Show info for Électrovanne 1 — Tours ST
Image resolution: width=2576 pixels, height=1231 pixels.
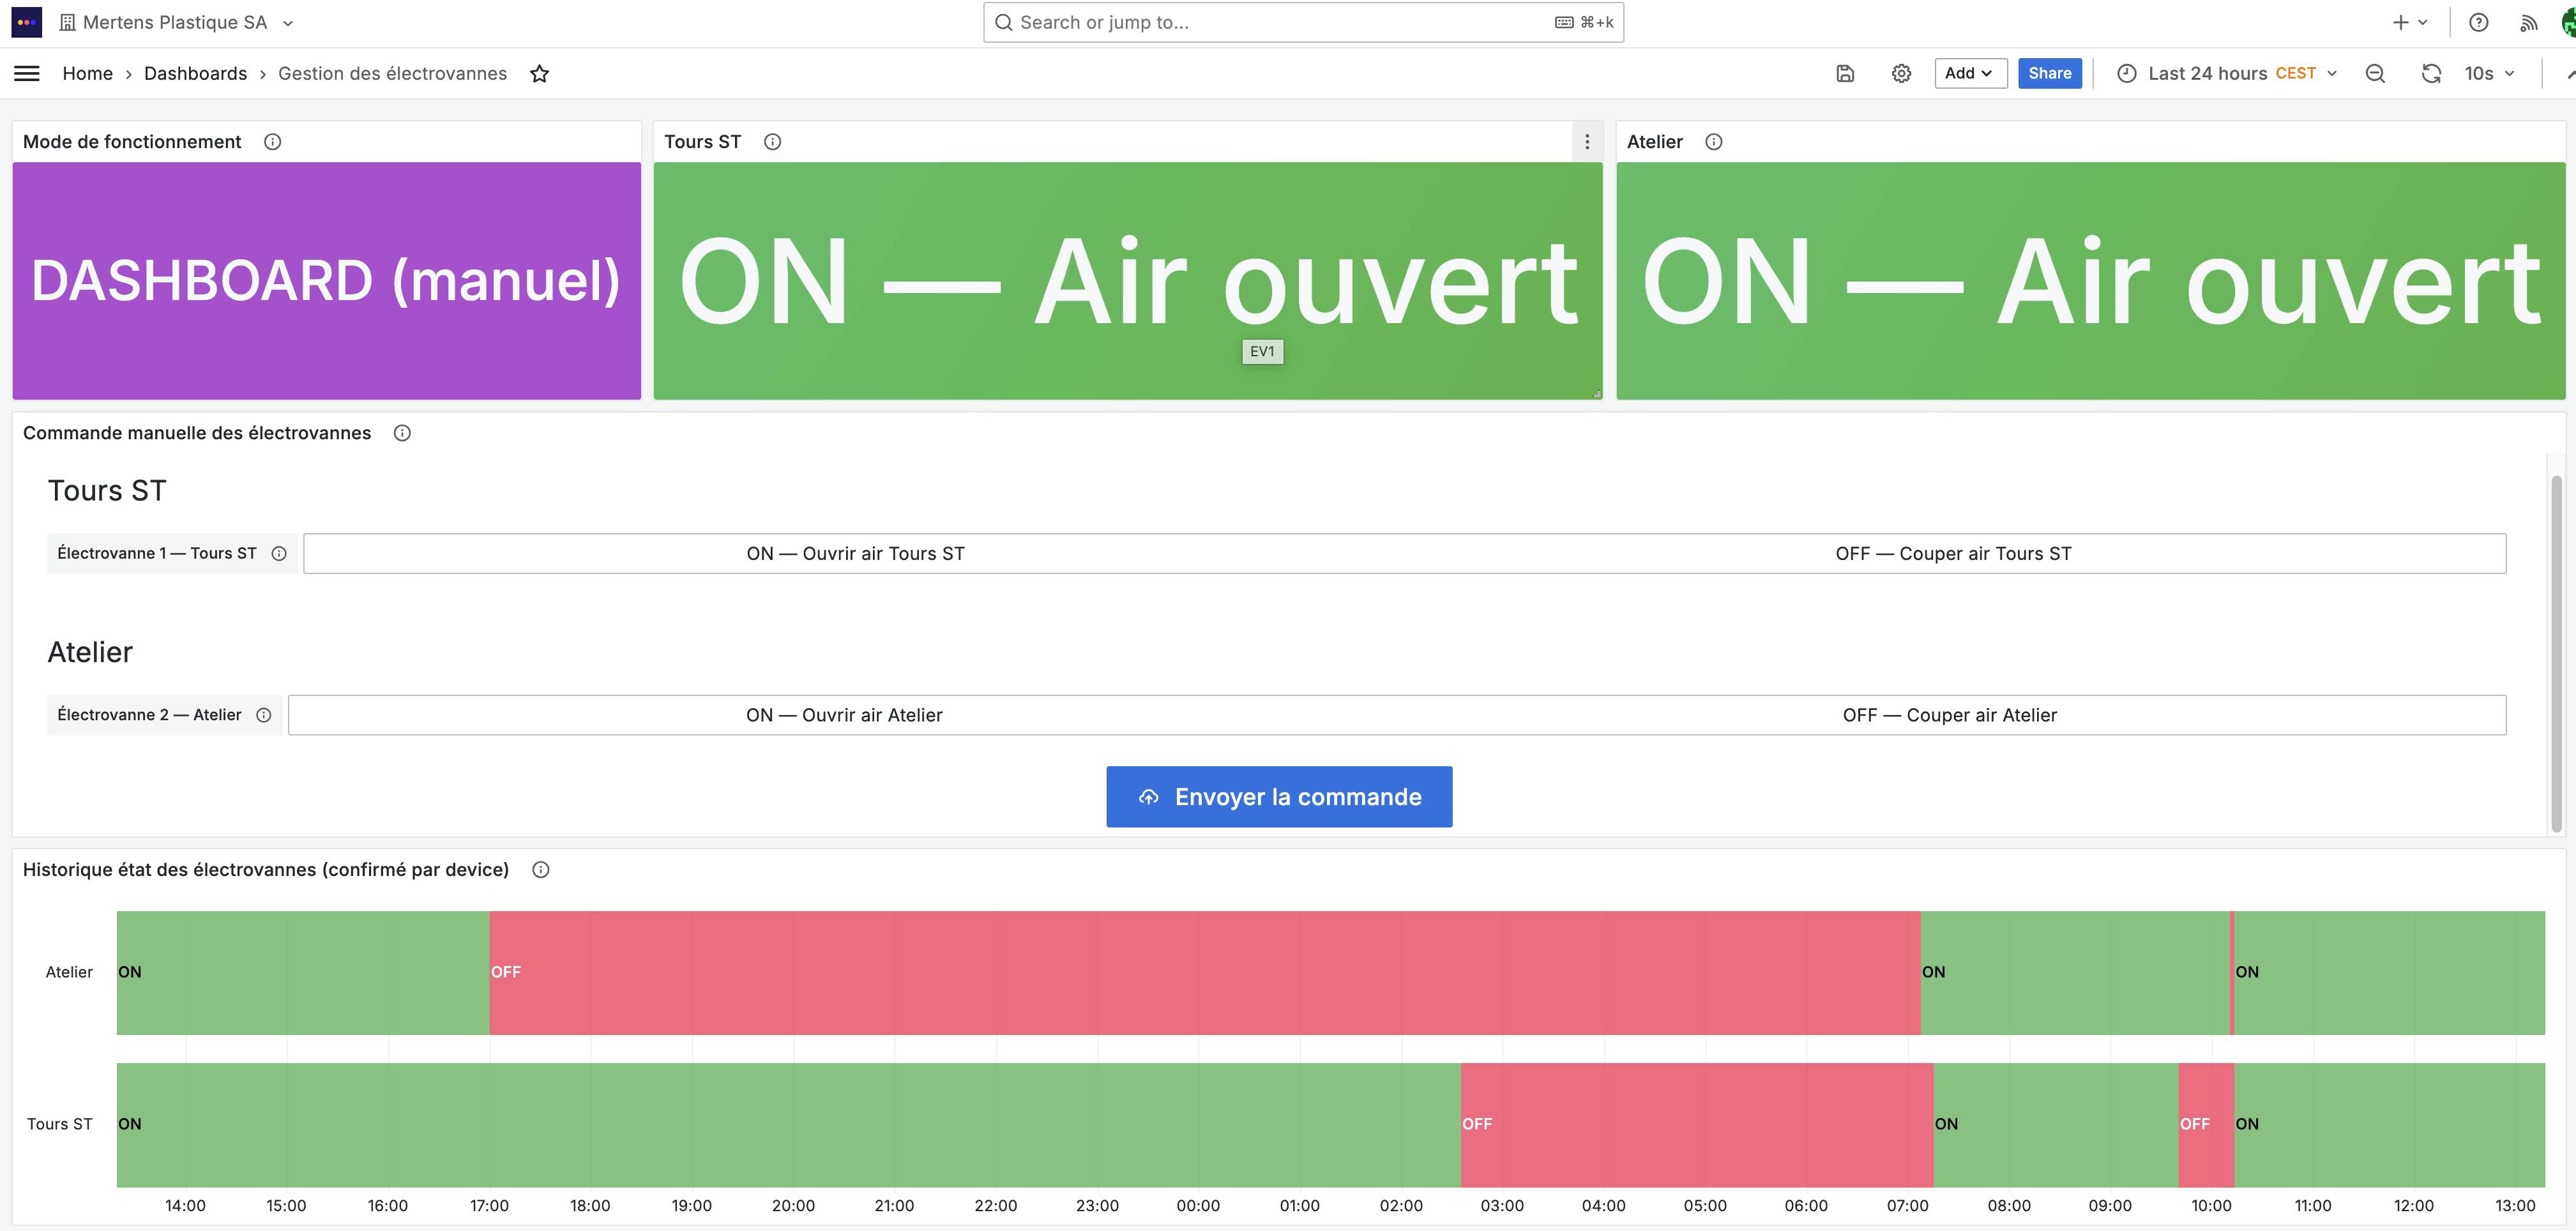[x=279, y=553]
